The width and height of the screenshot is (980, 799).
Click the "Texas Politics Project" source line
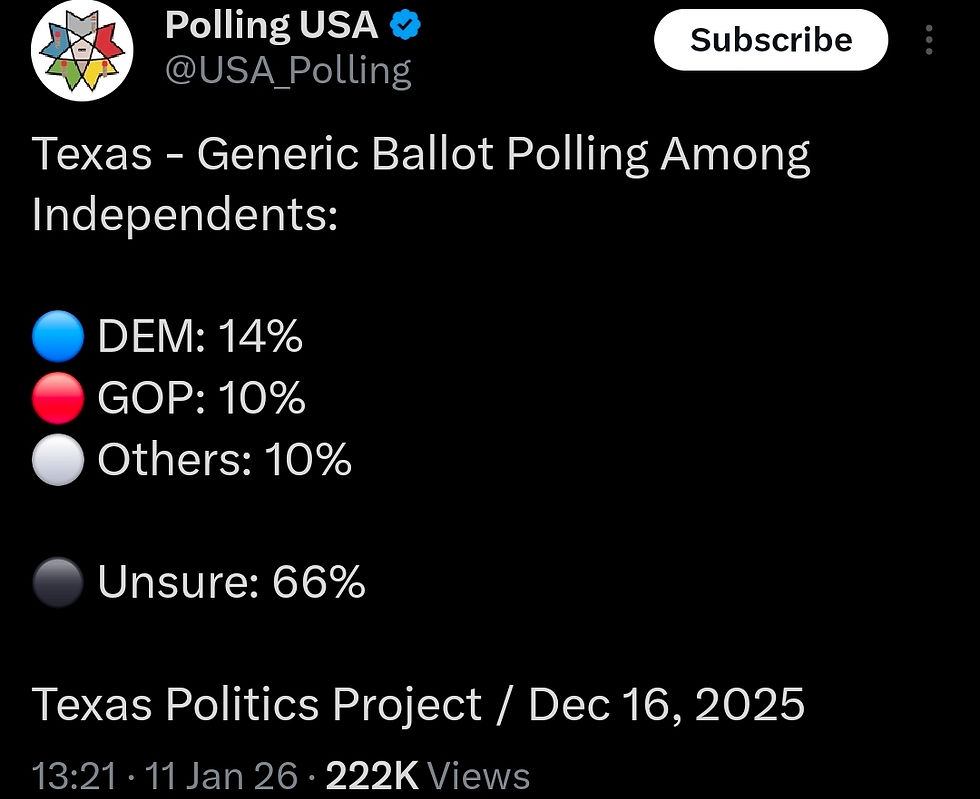(x=258, y=705)
